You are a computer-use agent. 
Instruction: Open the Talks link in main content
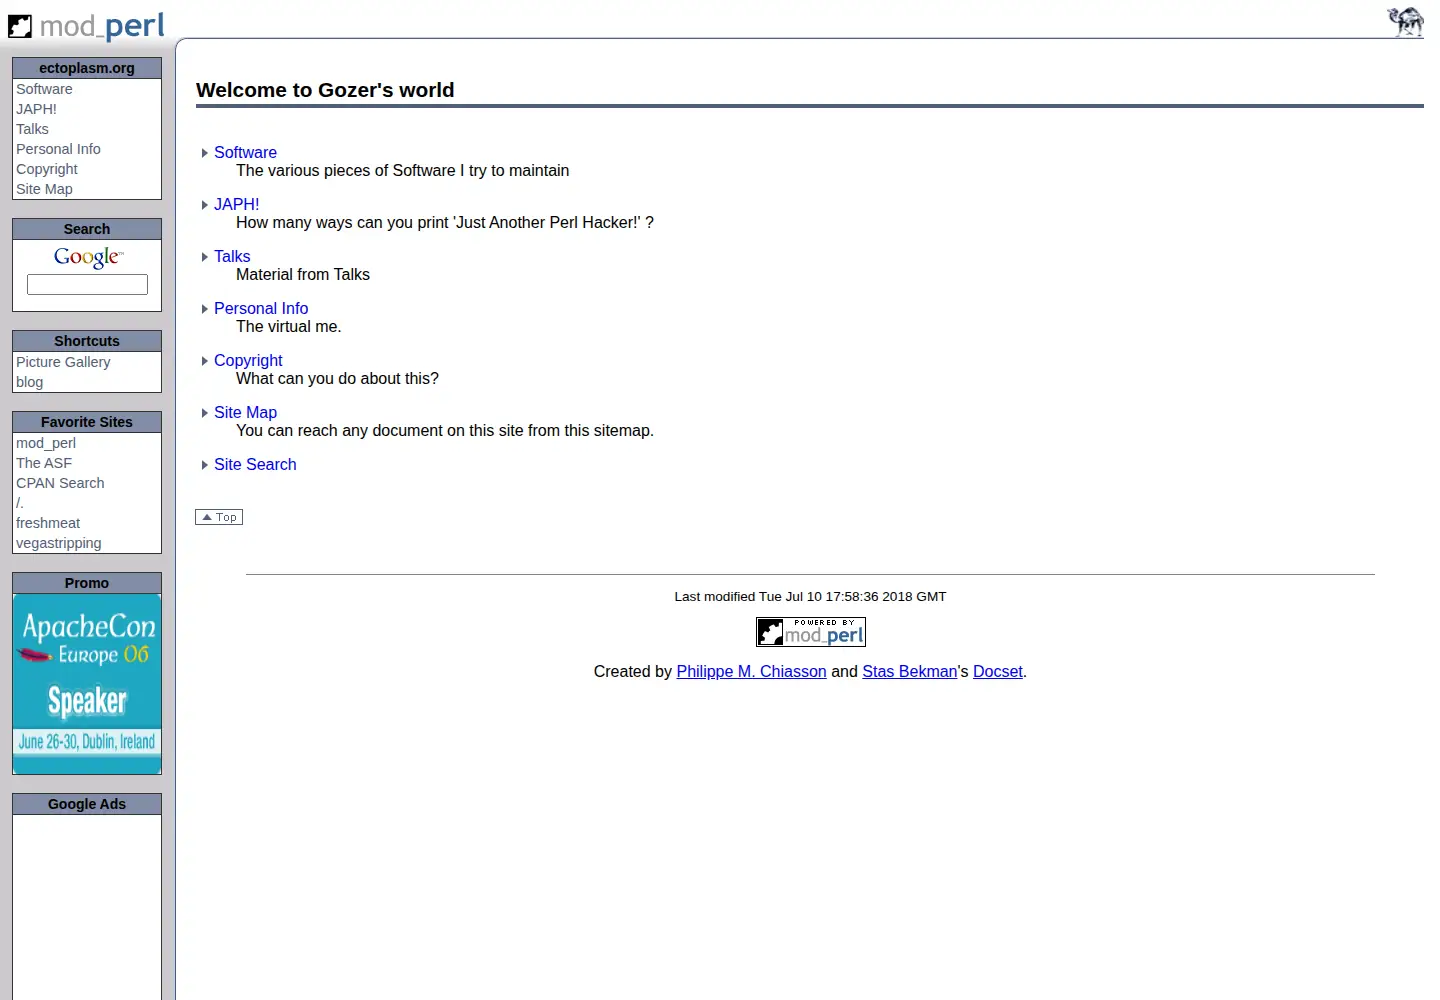pyautogui.click(x=232, y=257)
